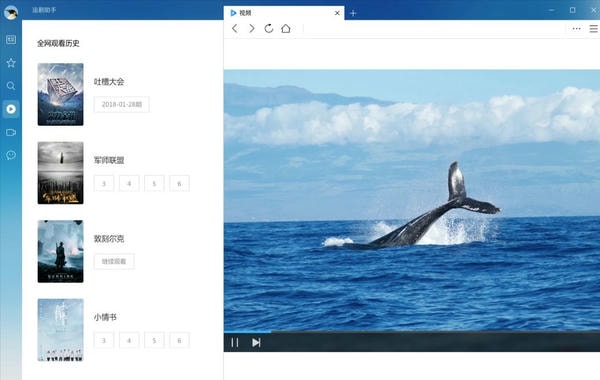Click the 吐槽大会 title
The height and width of the screenshot is (380, 600).
point(109,82)
